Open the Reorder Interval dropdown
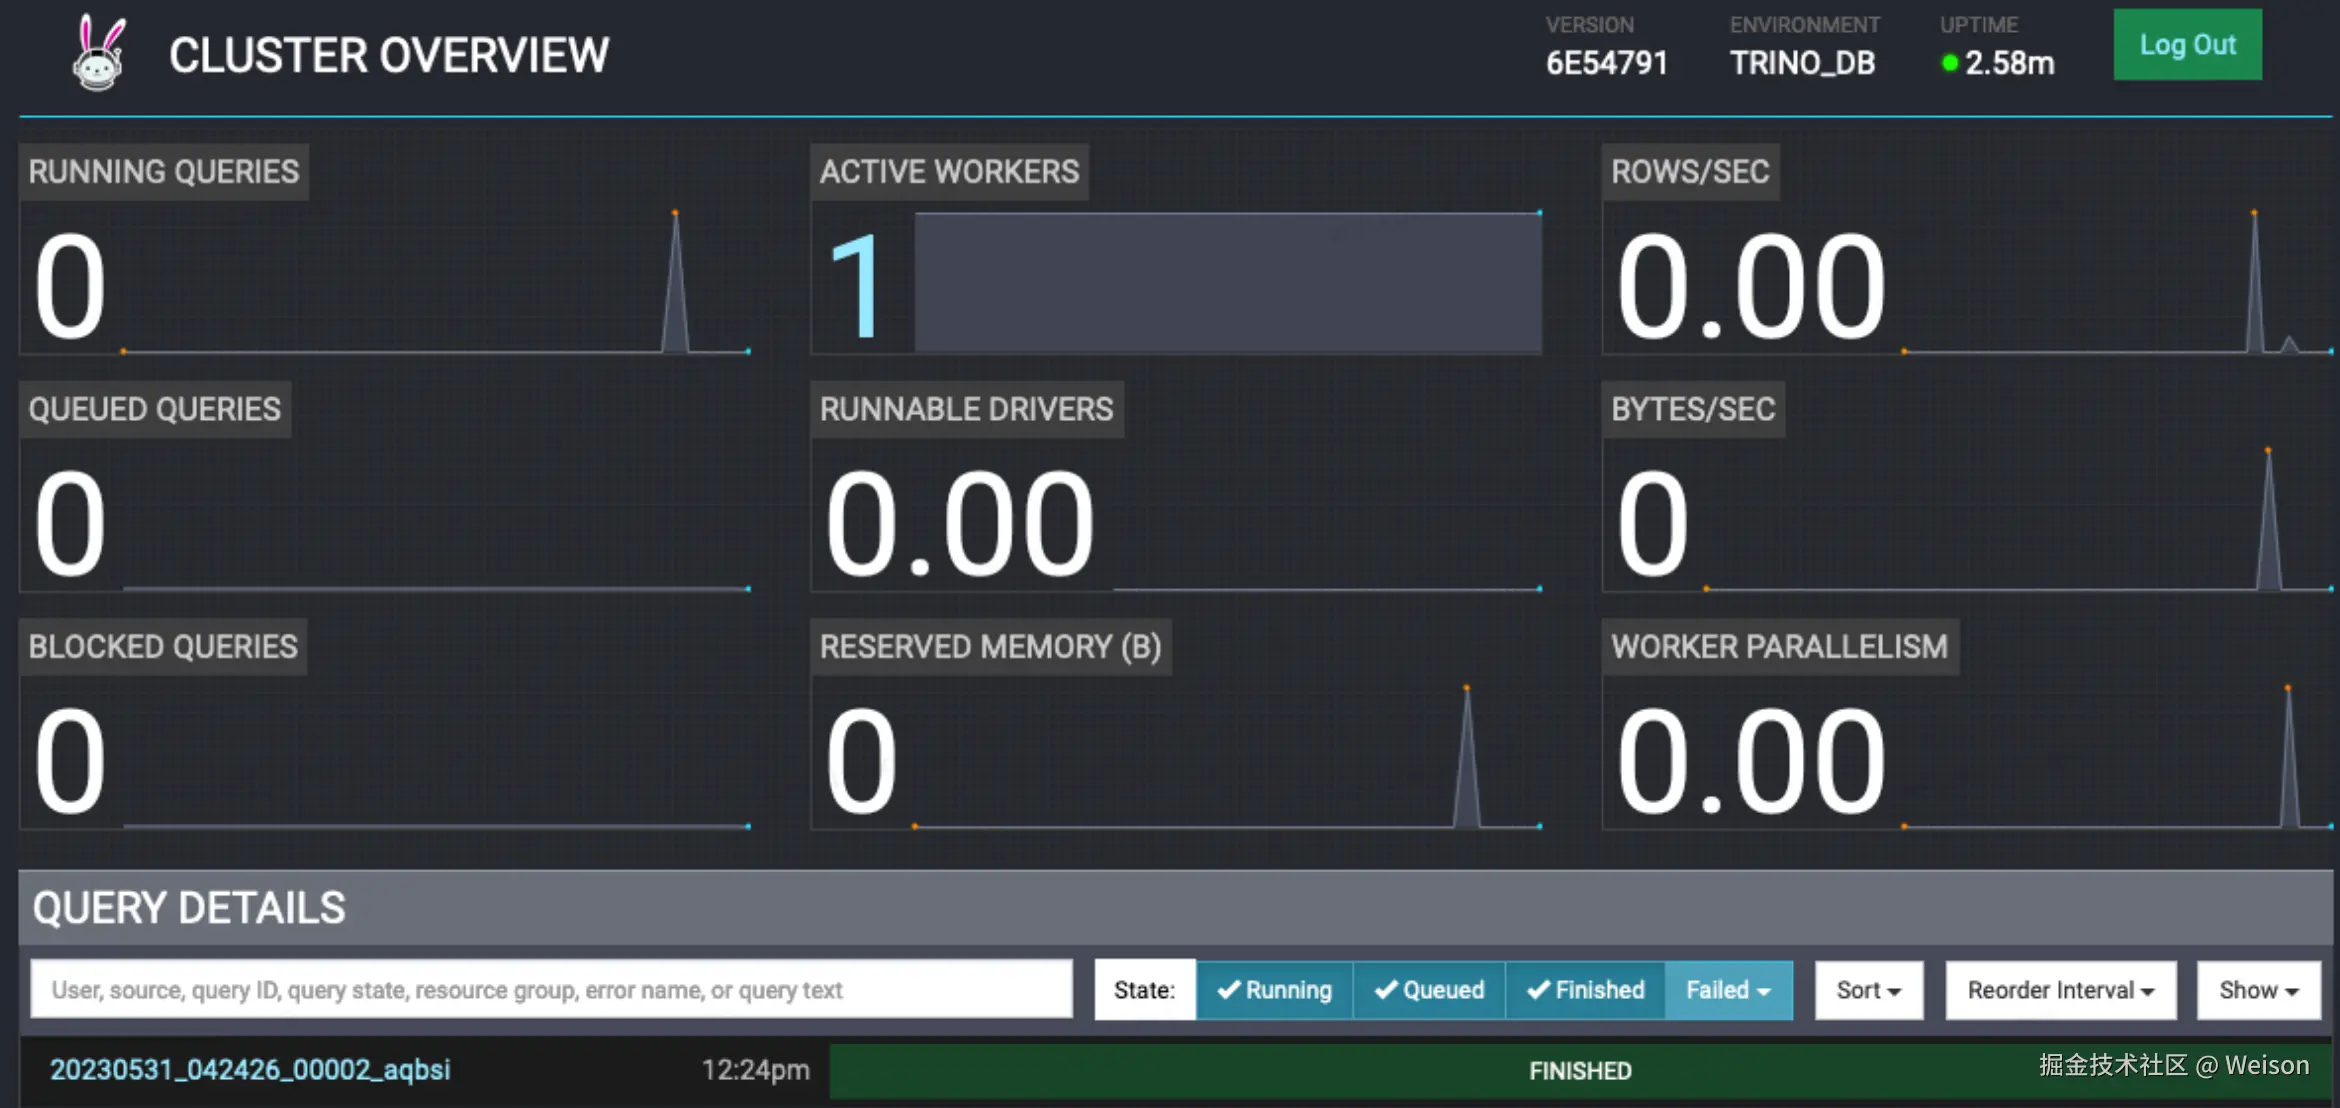2340x1108 pixels. (2060, 990)
